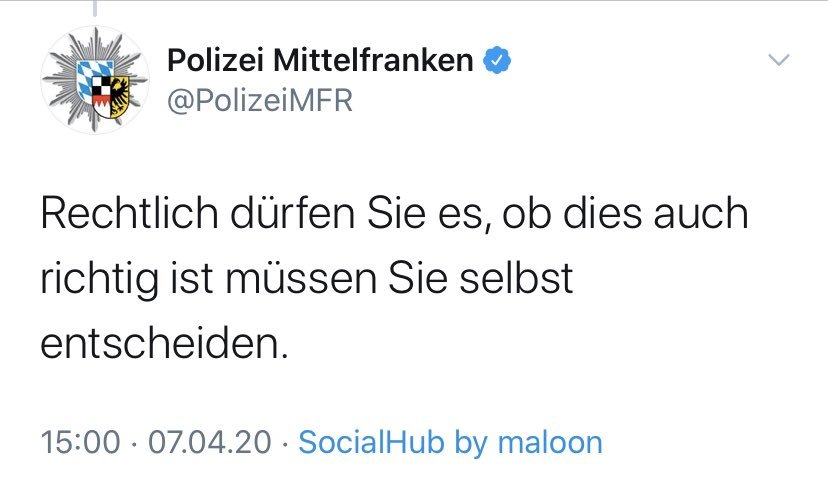828x486 pixels.
Task: Click the word "maloon" in the source
Action: point(550,442)
